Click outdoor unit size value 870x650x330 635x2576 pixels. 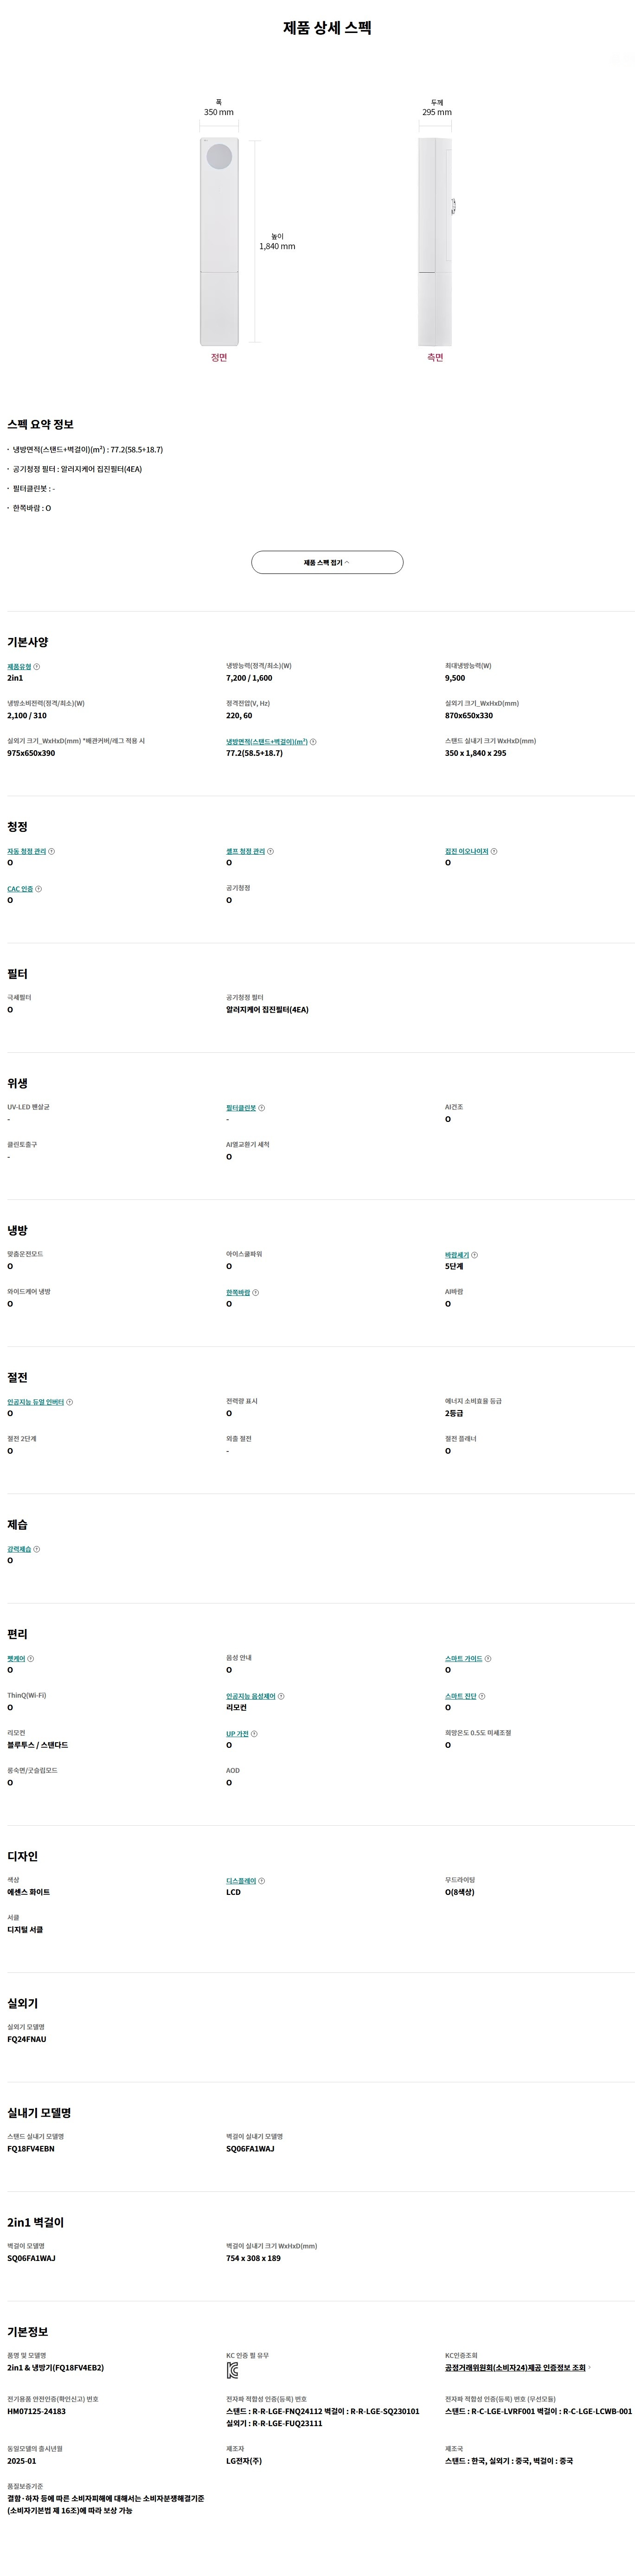(x=469, y=715)
